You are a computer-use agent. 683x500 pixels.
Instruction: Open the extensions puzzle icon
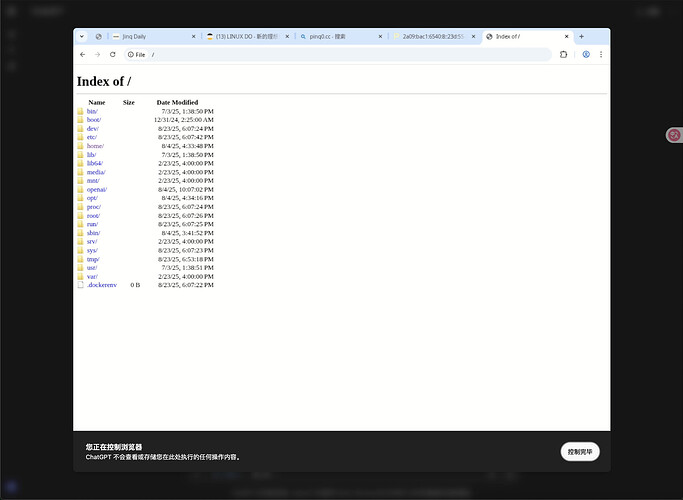(x=564, y=54)
